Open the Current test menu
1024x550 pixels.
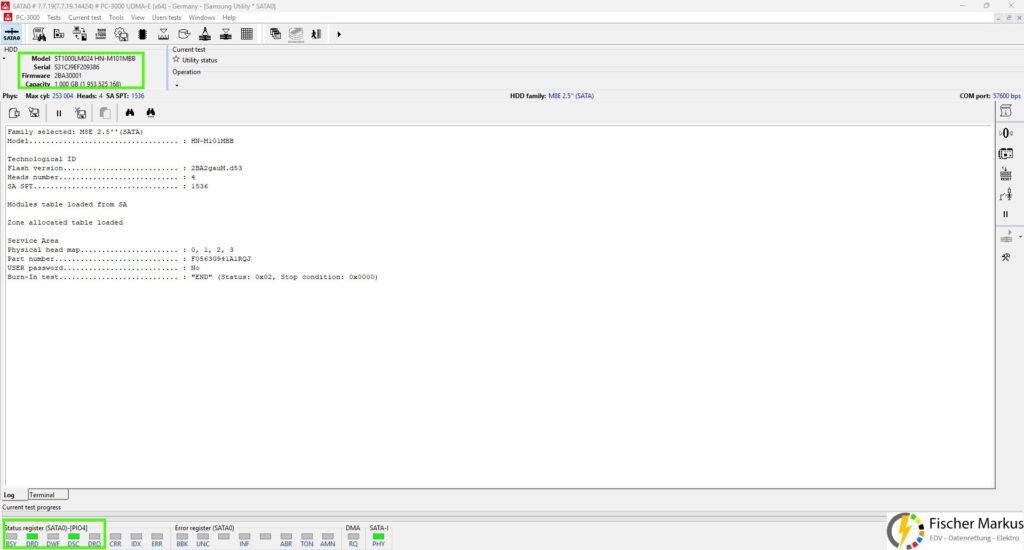pyautogui.click(x=85, y=18)
